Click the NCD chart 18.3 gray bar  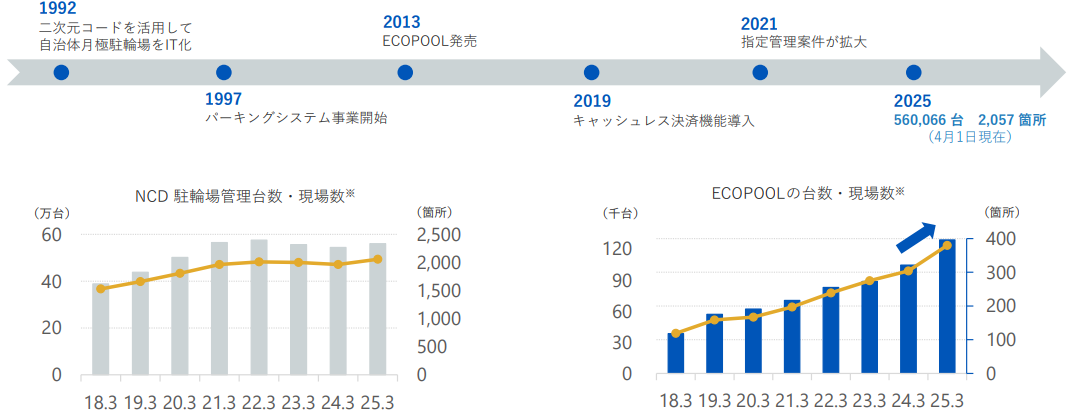point(100,329)
